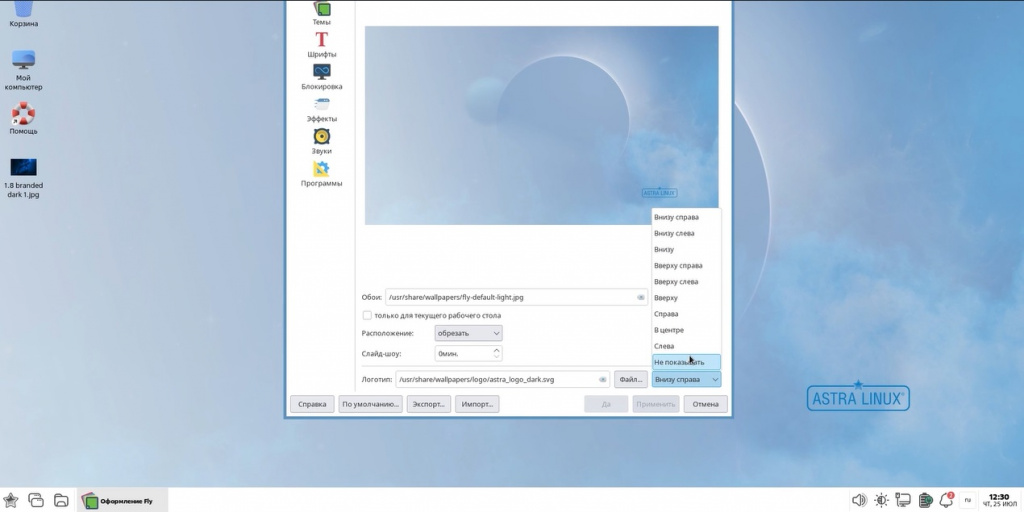The image size is (1024, 512).
Task: Open the volume speaker icon in tray
Action: (858, 500)
